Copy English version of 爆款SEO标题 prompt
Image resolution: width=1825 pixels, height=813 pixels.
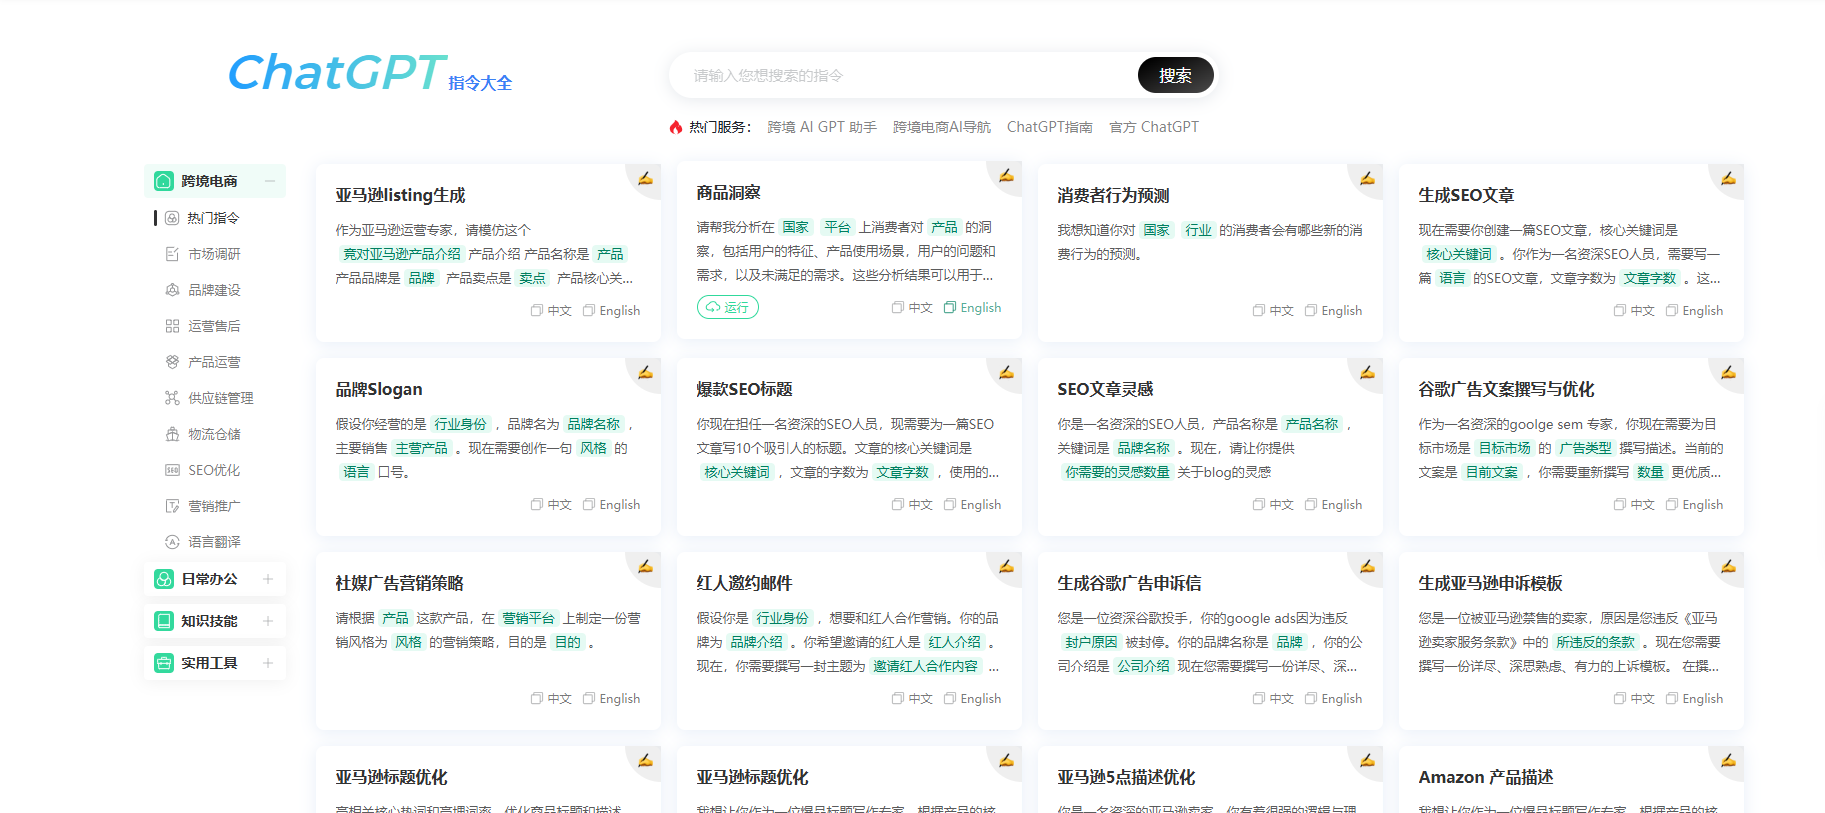pyautogui.click(x=972, y=505)
